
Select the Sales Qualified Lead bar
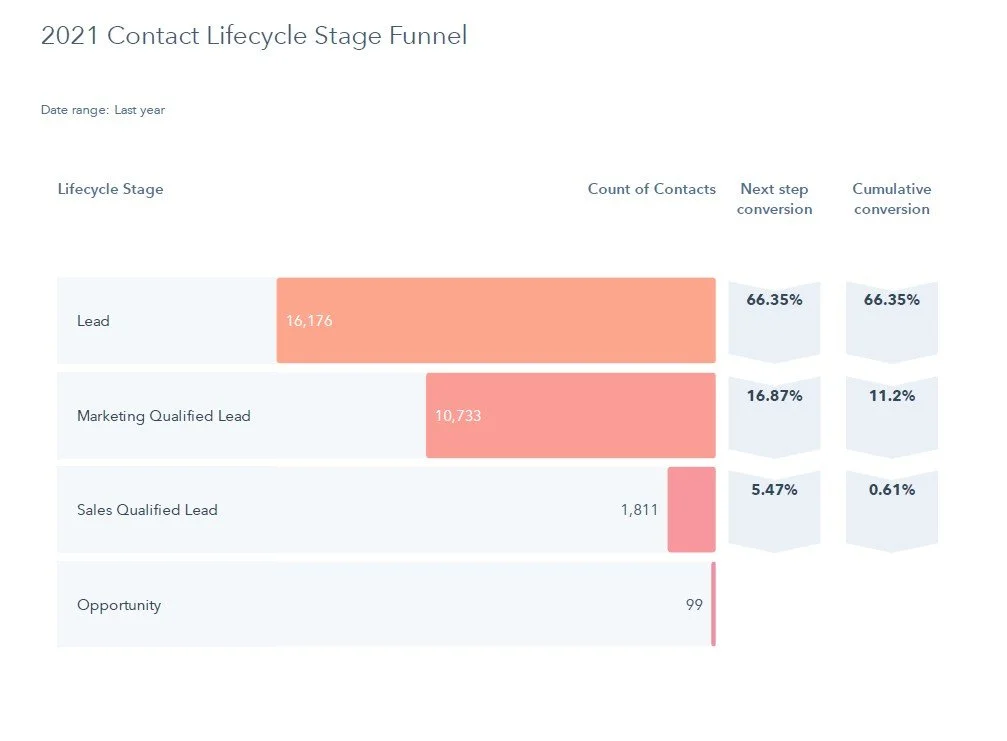691,509
